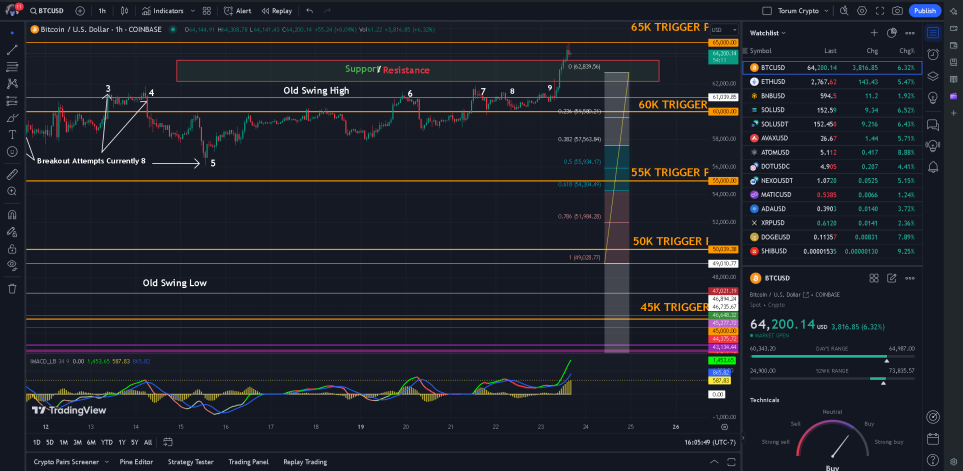Image resolution: width=963 pixels, height=471 pixels.
Task: Expand the Crypto Pairs Screener dropdown
Action: (106, 462)
